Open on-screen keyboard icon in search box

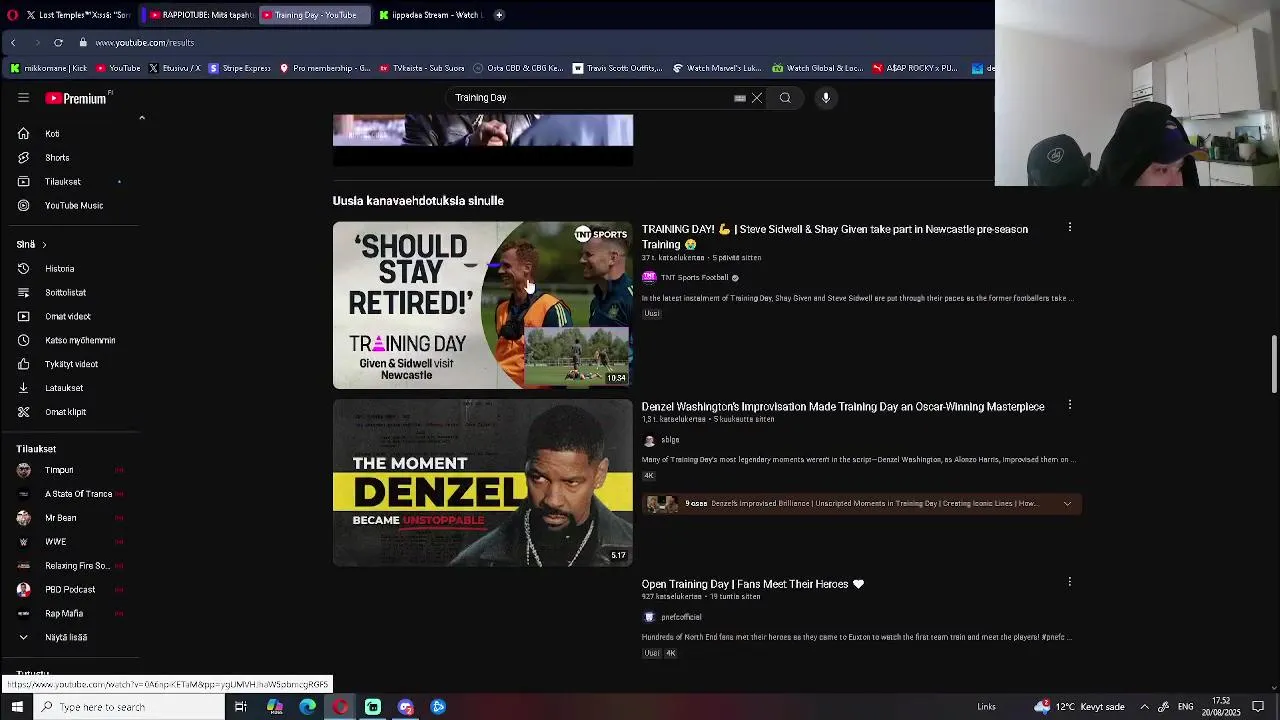coord(740,98)
